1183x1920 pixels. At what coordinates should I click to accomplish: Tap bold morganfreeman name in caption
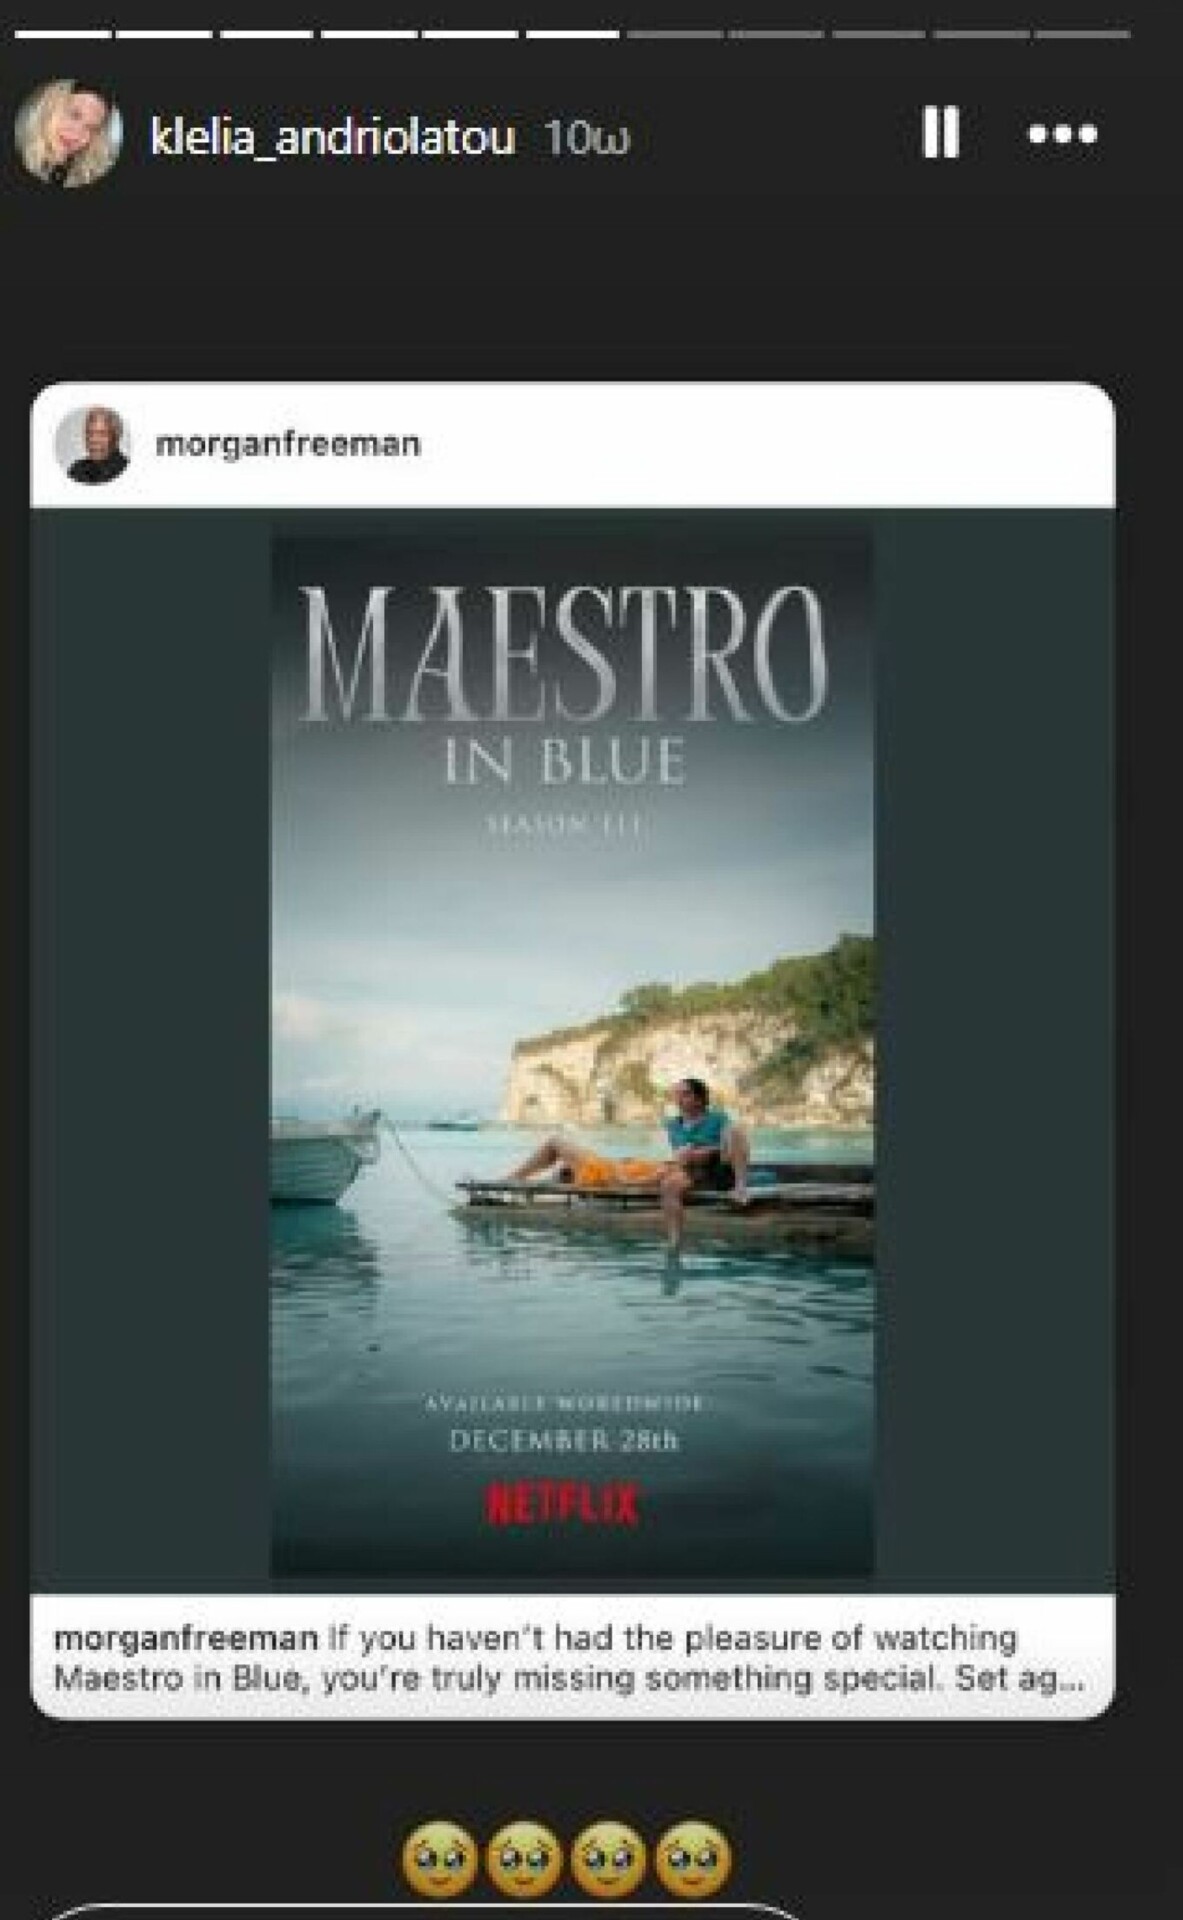coord(186,1638)
